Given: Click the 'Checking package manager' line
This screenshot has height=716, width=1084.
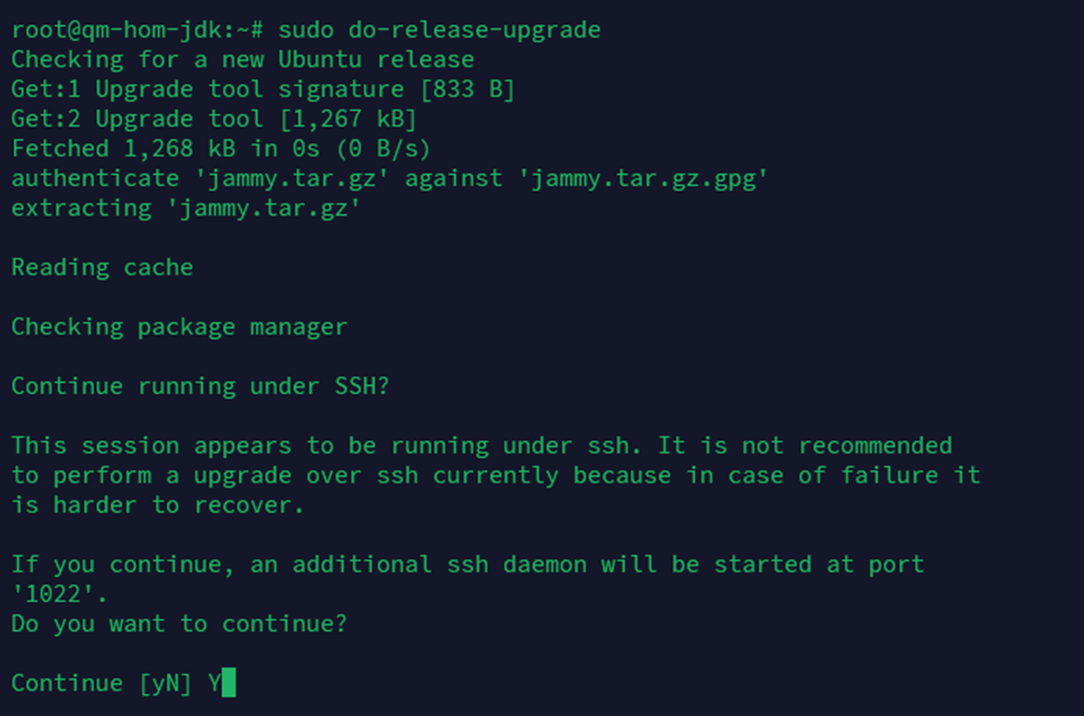Looking at the screenshot, I should pos(179,327).
